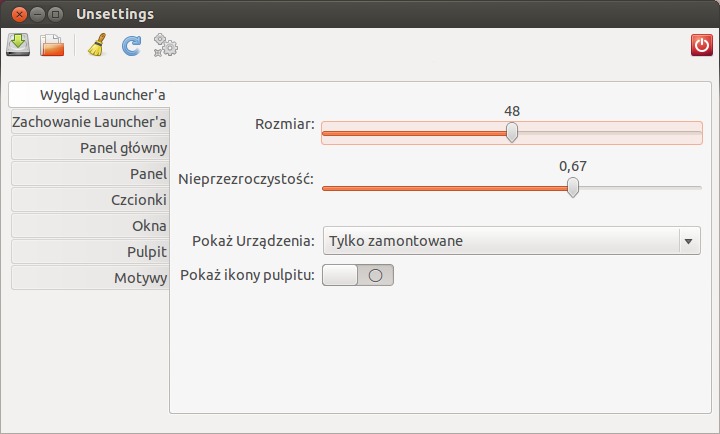Open the load settings folder icon
This screenshot has height=434, width=720.
(52, 45)
